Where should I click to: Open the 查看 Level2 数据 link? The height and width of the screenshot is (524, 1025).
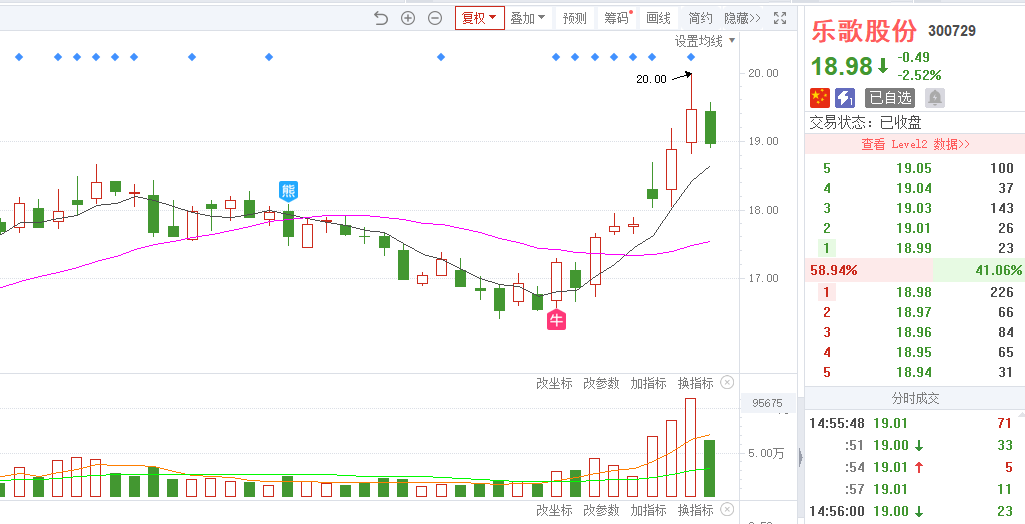pos(915,144)
